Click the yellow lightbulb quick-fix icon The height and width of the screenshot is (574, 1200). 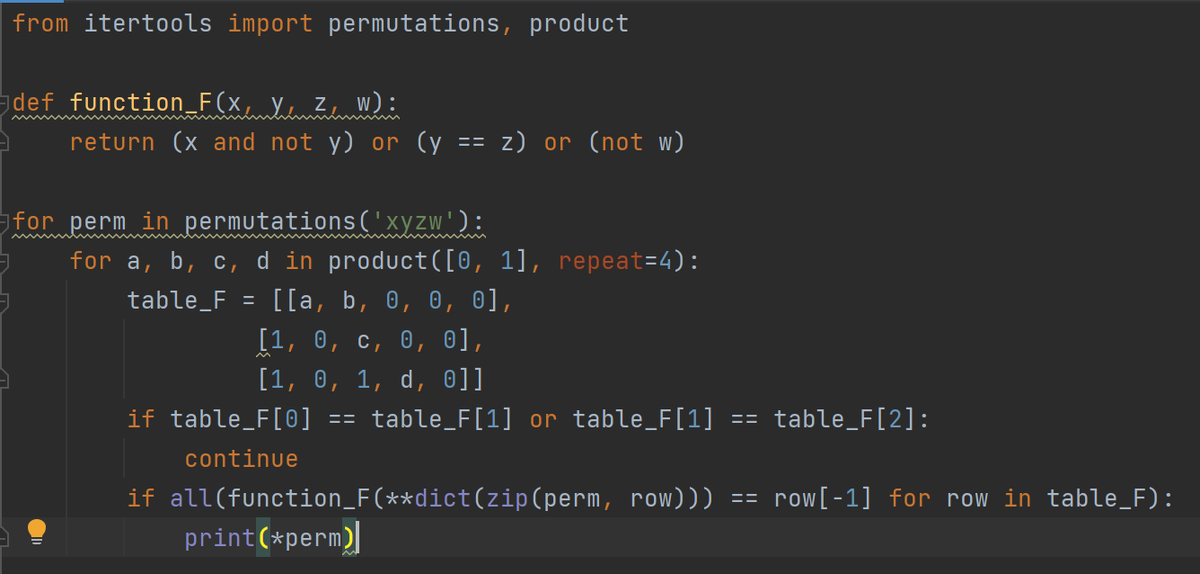click(x=37, y=531)
